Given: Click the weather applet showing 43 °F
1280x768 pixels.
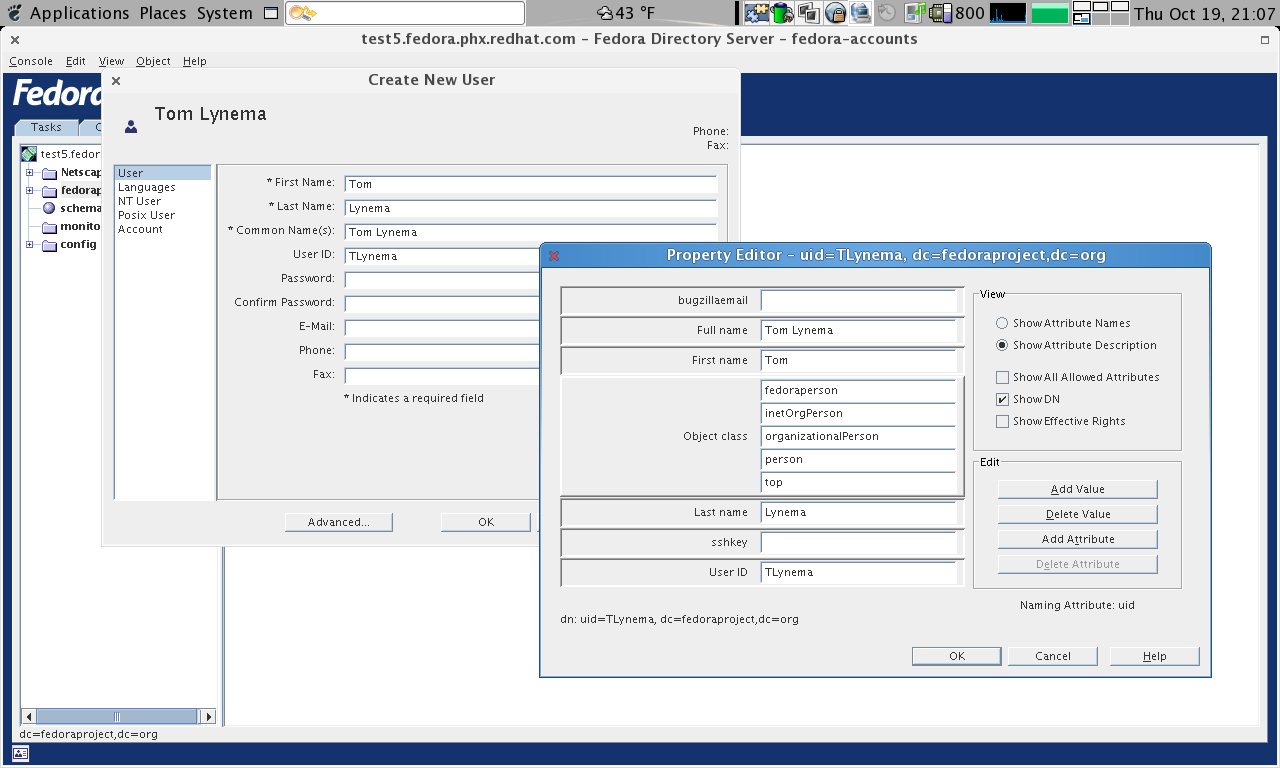Looking at the screenshot, I should [626, 13].
